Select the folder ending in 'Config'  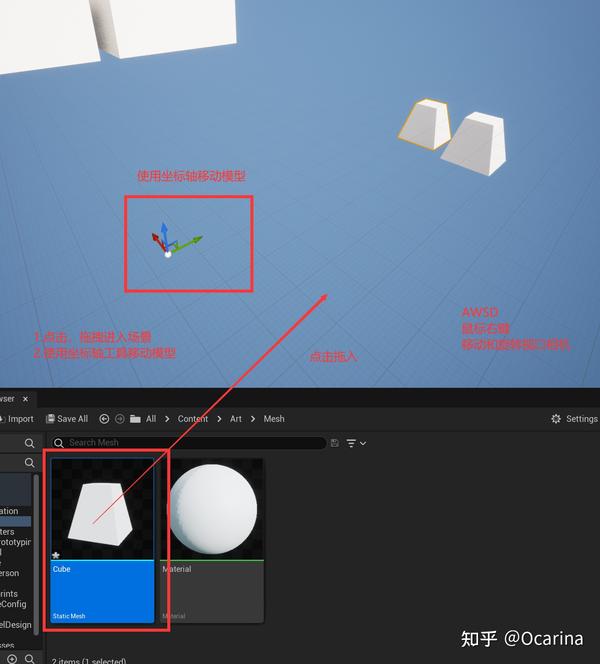(x=13, y=604)
